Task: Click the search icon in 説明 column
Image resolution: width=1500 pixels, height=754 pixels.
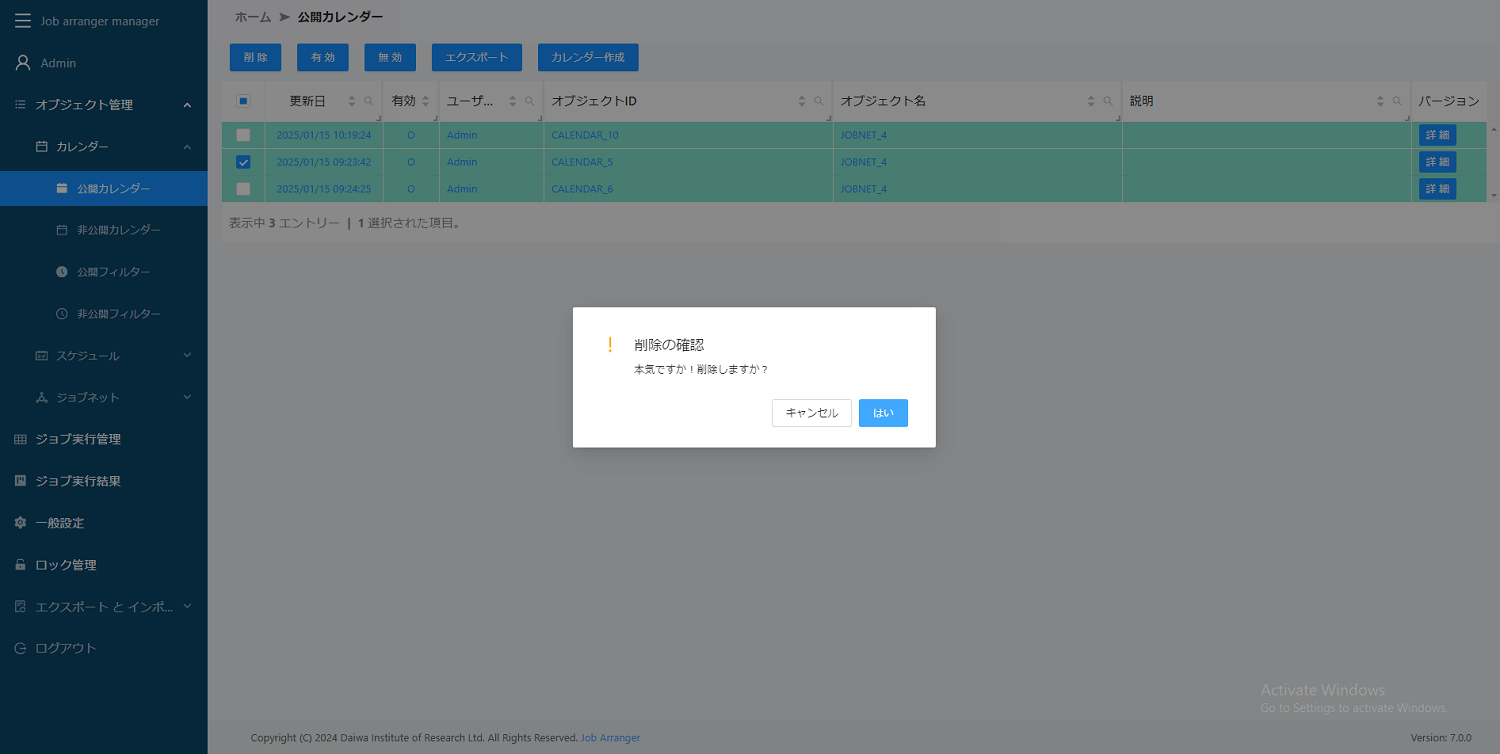Action: tap(1397, 100)
